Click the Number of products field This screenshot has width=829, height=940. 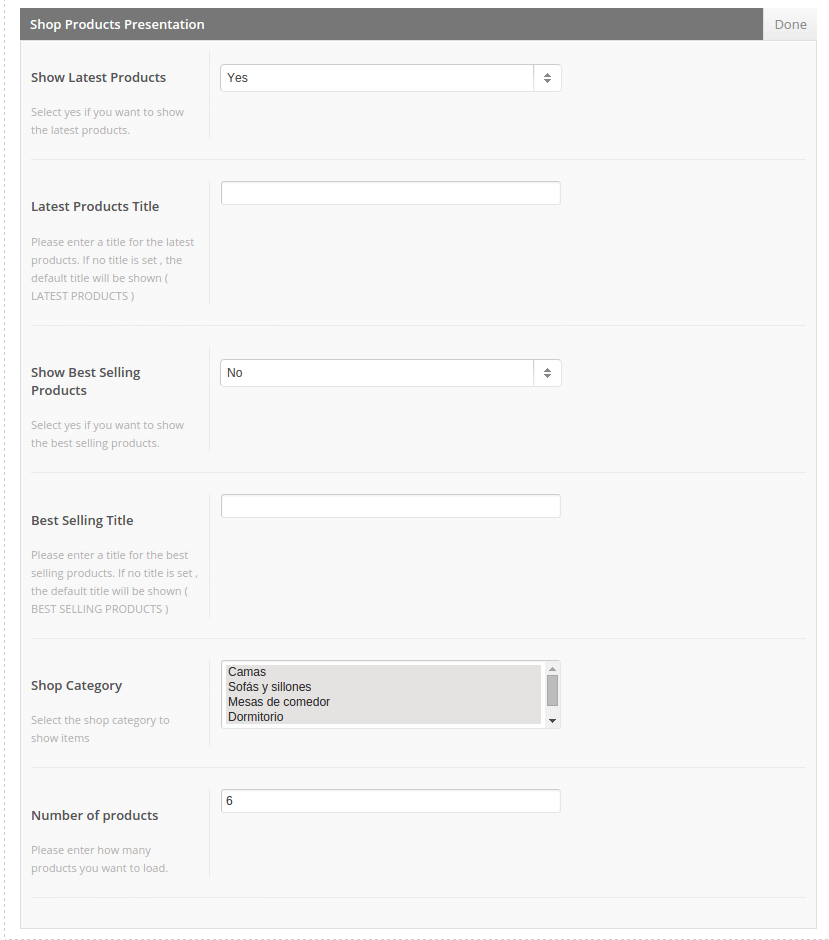[x=390, y=801]
